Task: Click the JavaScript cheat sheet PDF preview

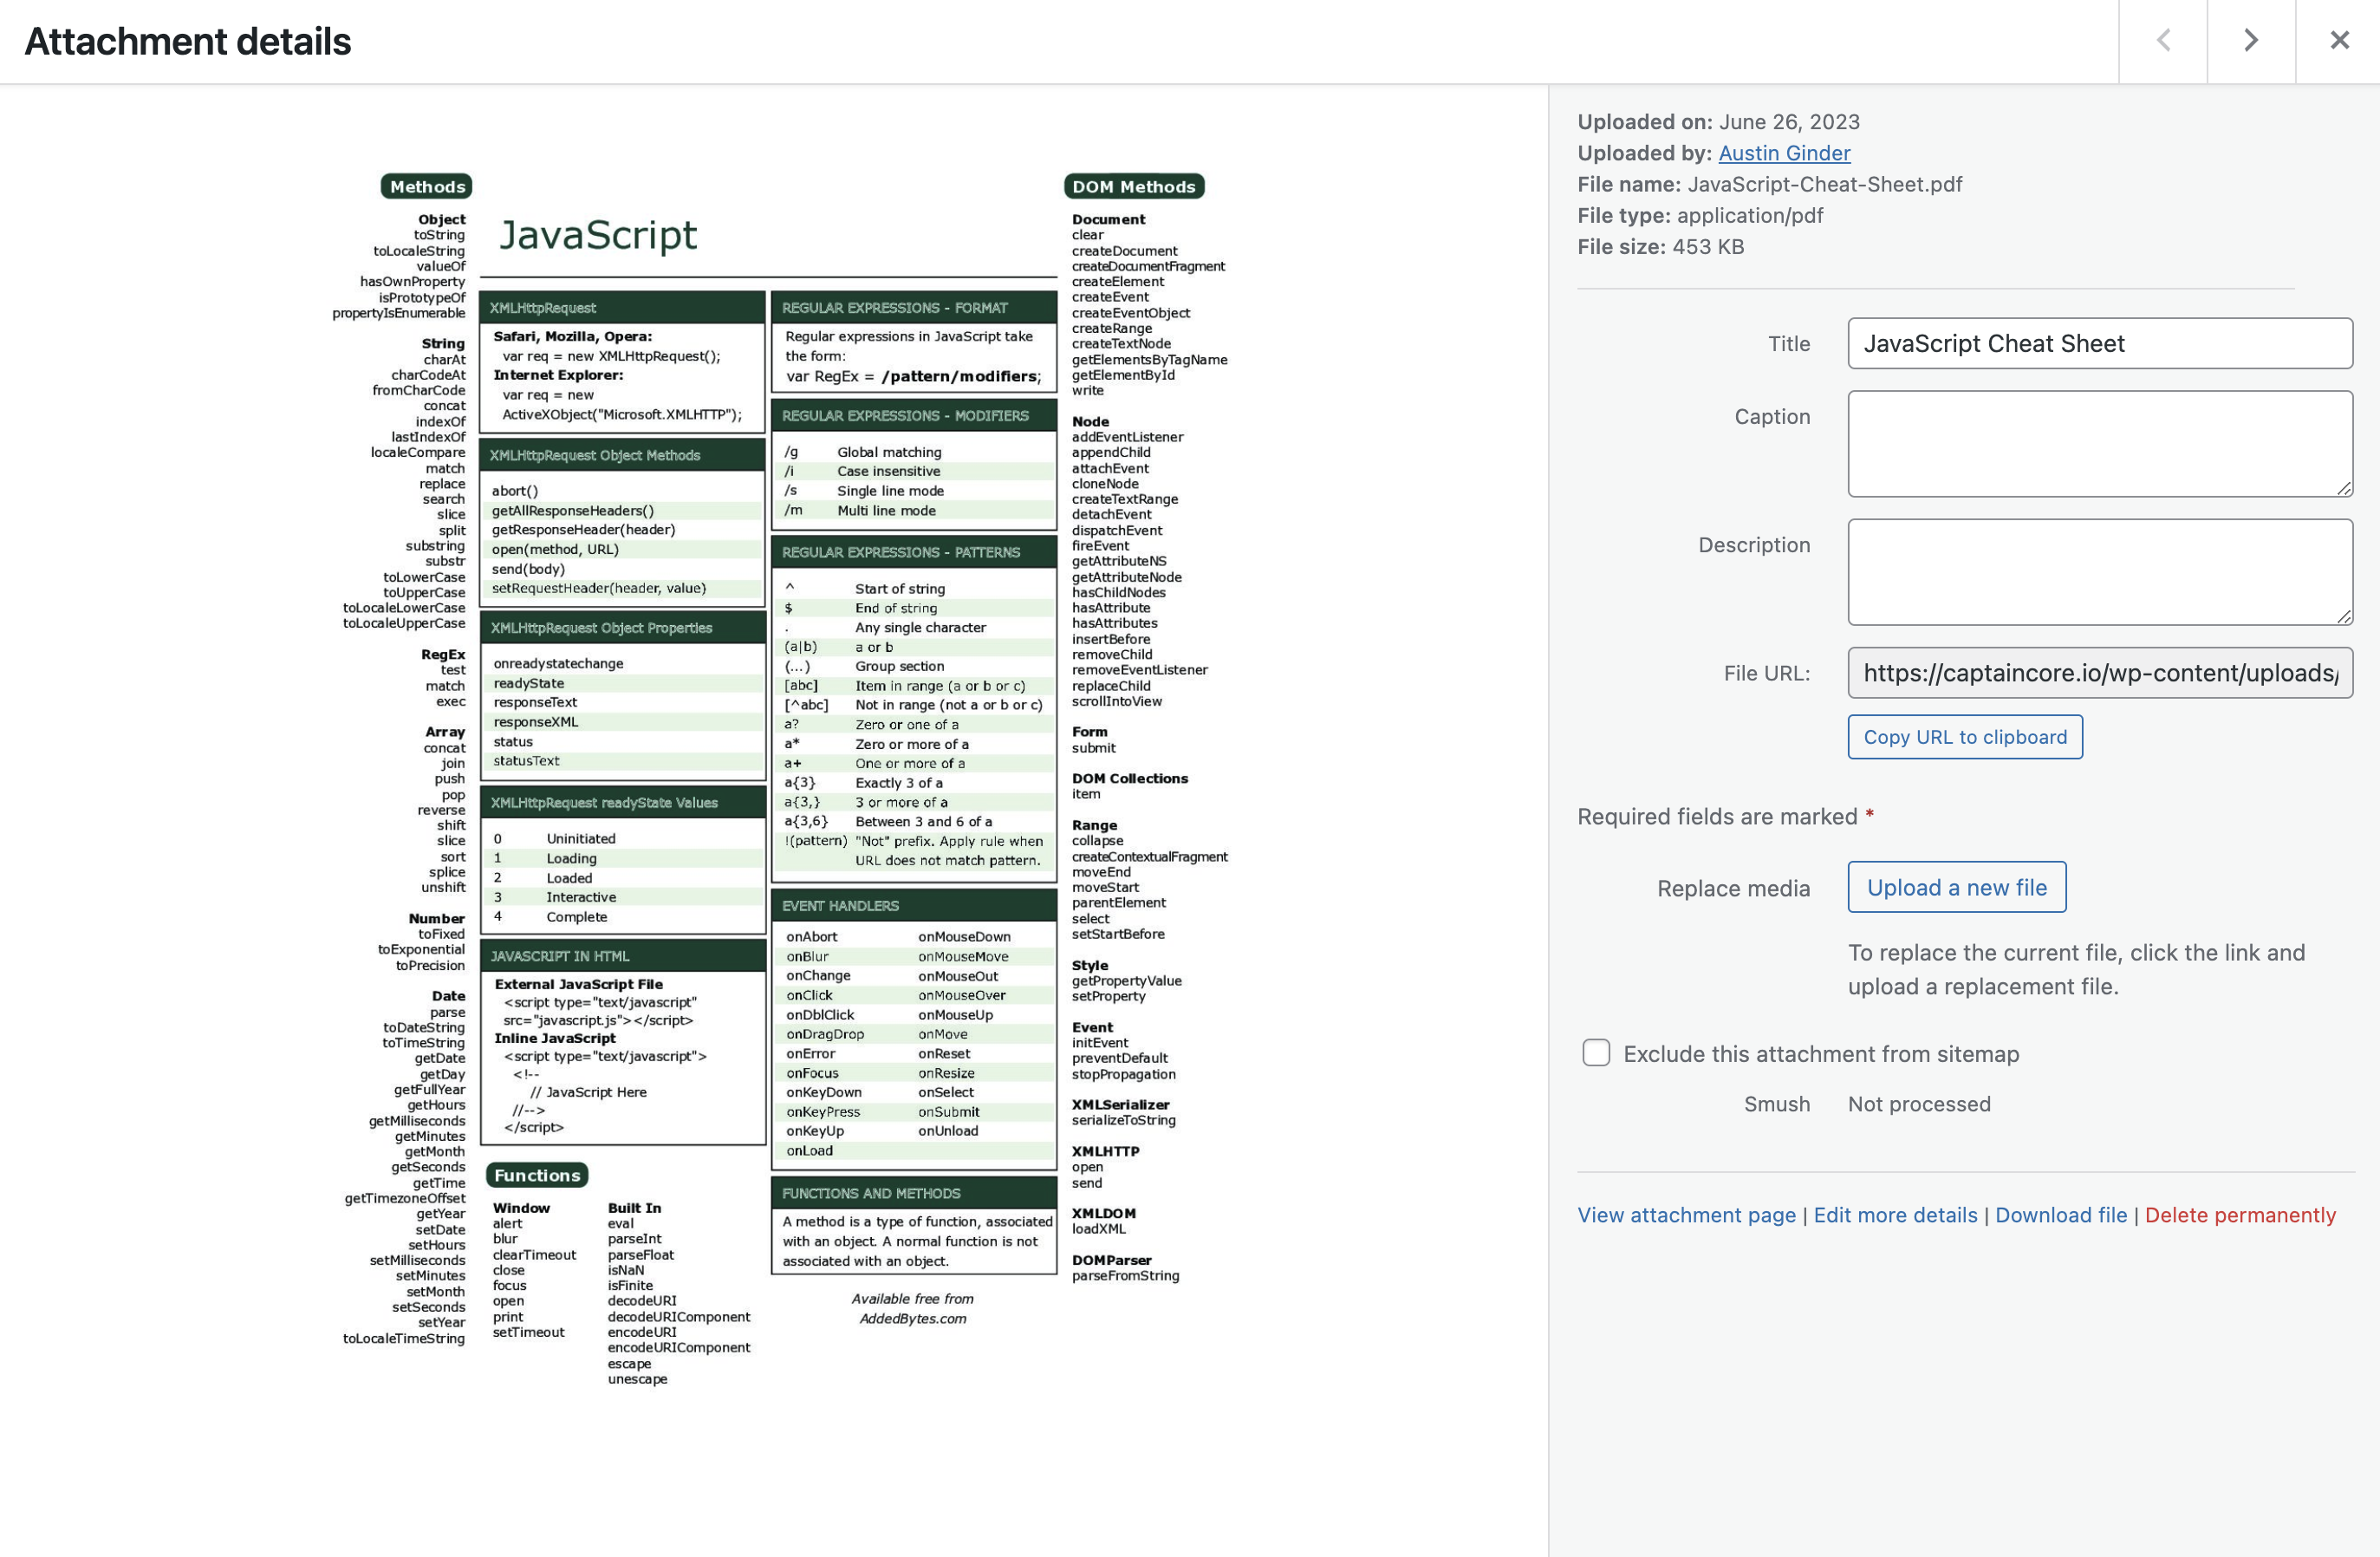Action: click(780, 780)
